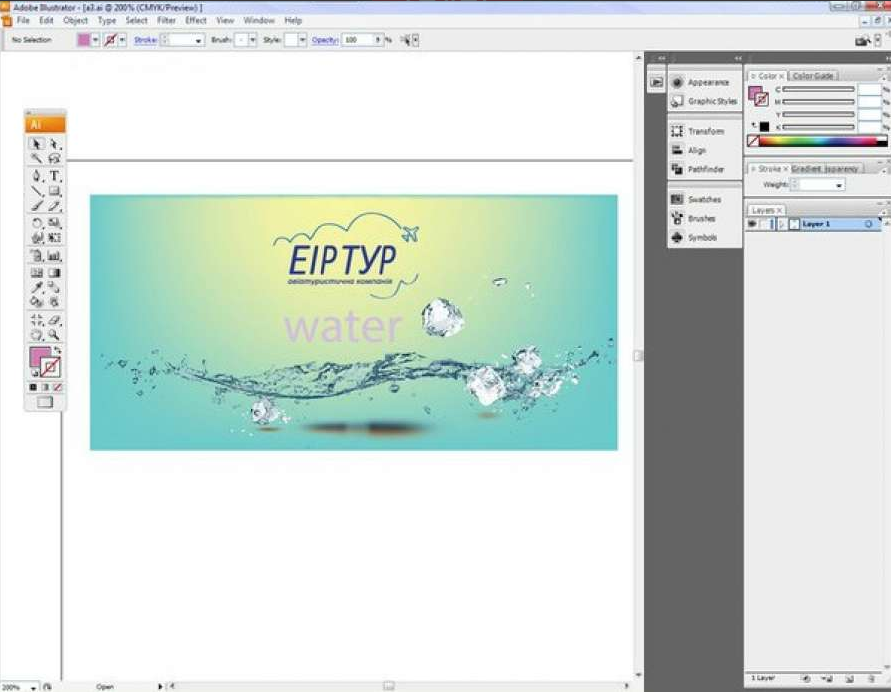
Task: Select the Gradient tool in the toolbox
Action: point(54,273)
